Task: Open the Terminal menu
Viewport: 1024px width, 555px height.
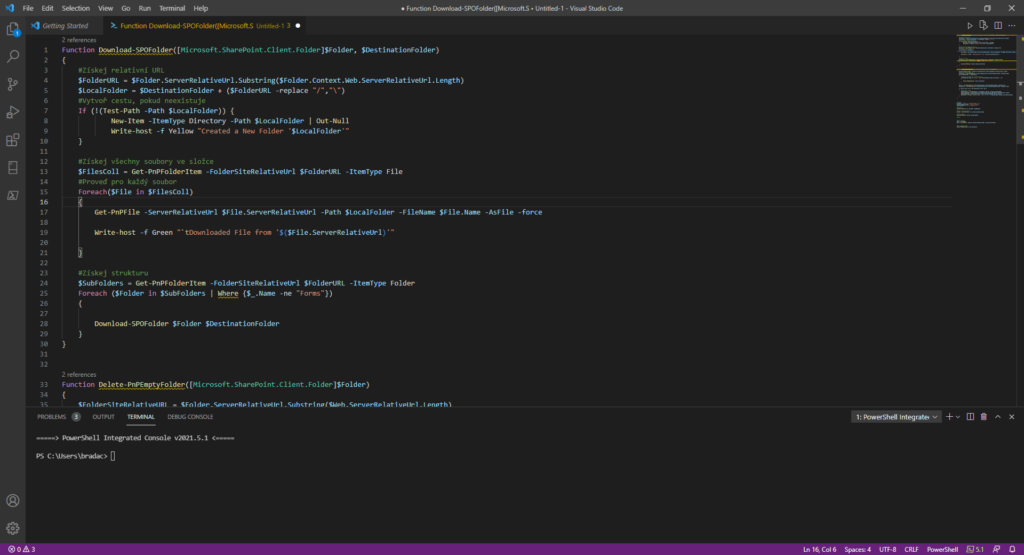Action: click(x=172, y=8)
